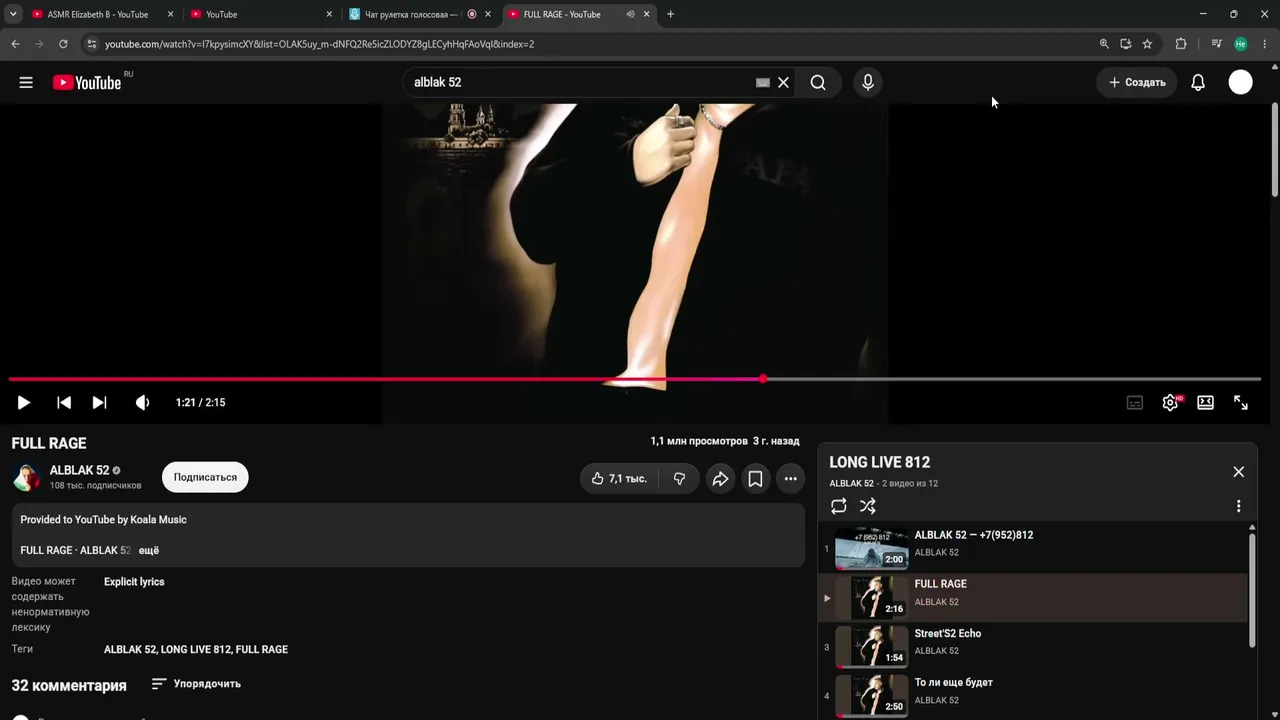Open the account avatar menu
1280x720 pixels.
tap(1241, 83)
